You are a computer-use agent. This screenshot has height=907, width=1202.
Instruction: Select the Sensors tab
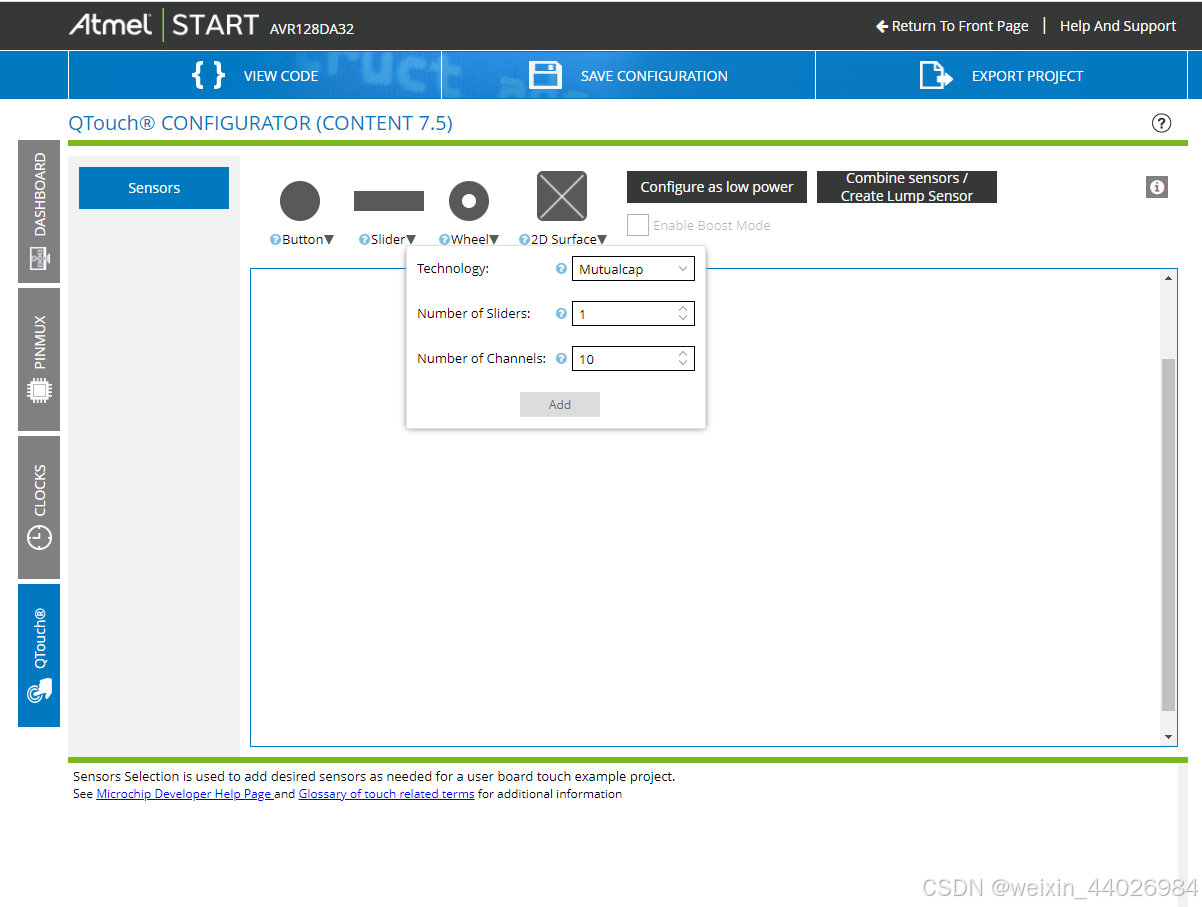[x=154, y=188]
